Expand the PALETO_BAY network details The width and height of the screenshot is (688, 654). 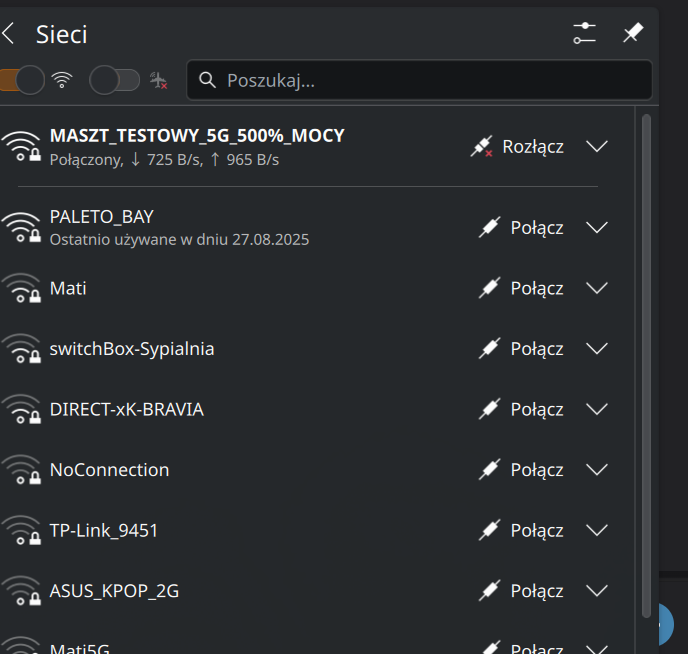(x=597, y=228)
